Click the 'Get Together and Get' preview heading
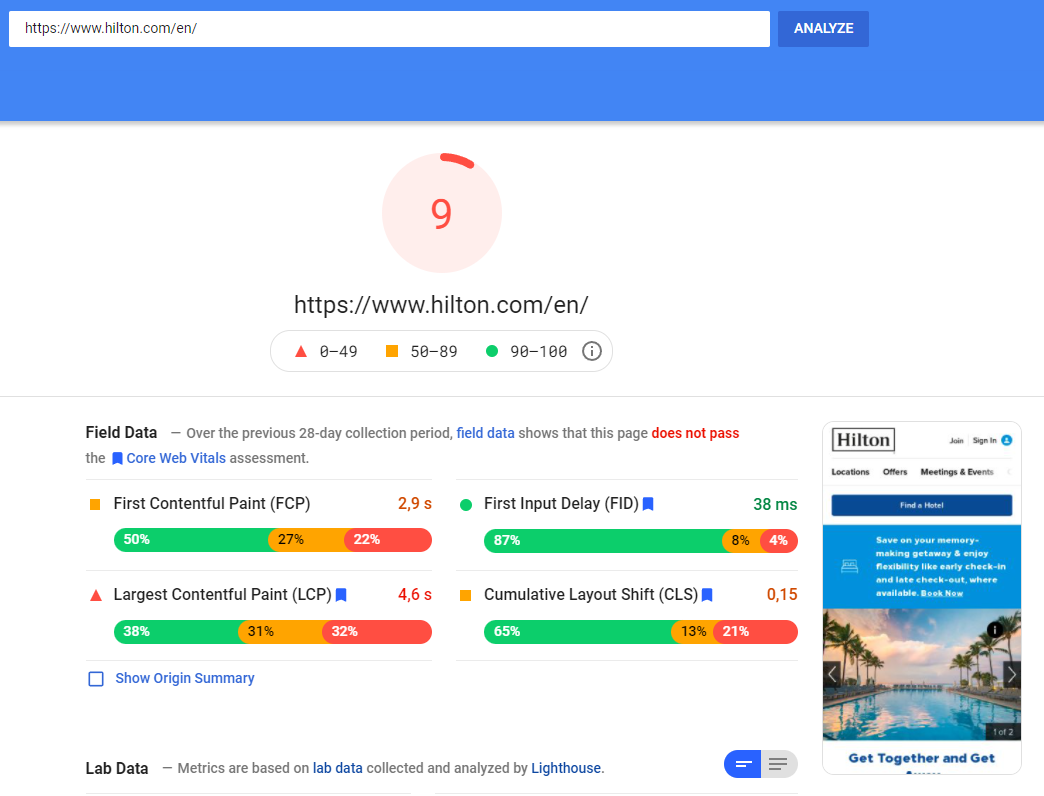The image size is (1044, 796). click(921, 758)
